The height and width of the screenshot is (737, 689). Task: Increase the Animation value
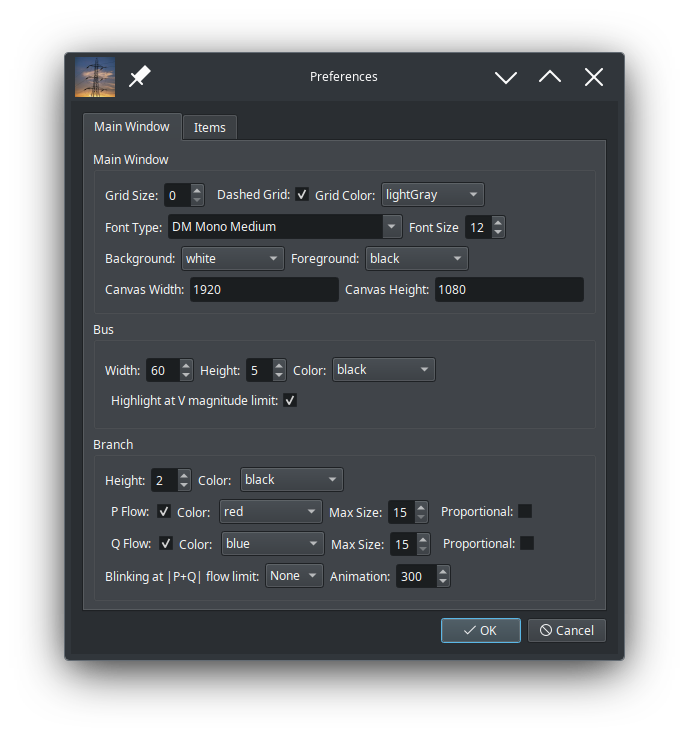coord(443,571)
